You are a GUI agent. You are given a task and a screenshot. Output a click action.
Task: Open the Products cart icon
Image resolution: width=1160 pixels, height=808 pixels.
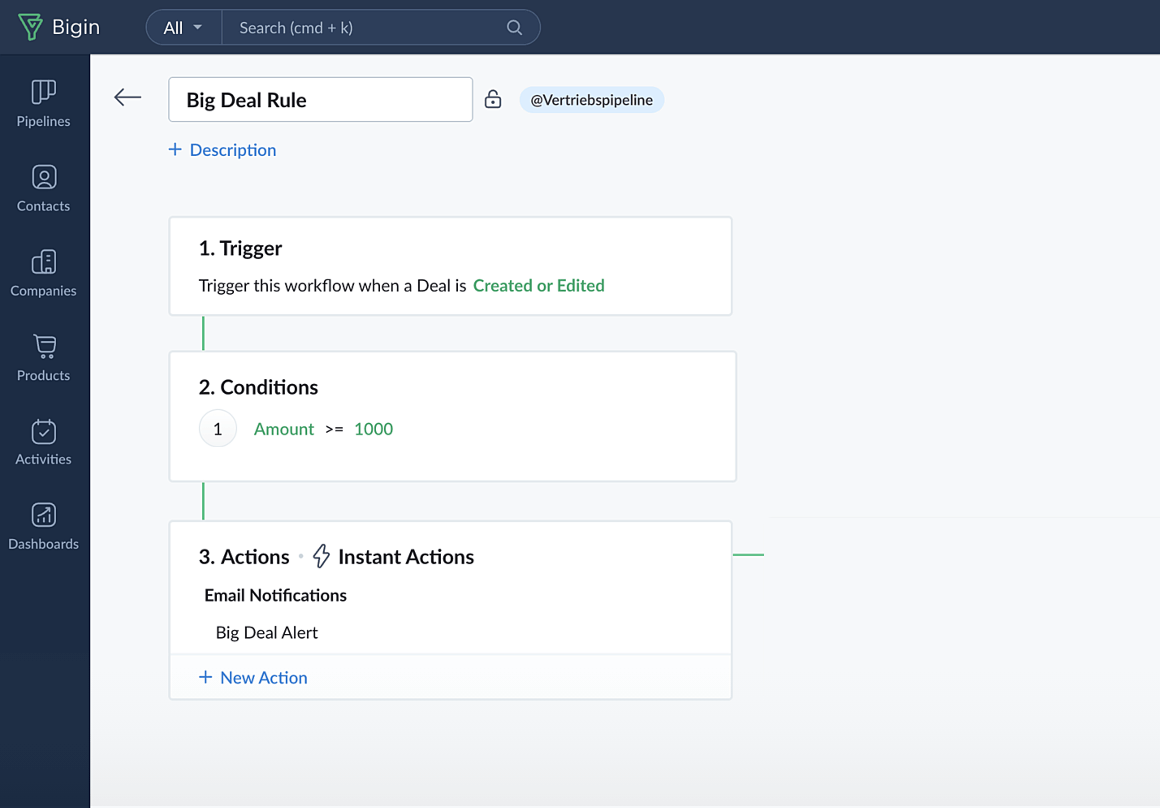coord(44,346)
